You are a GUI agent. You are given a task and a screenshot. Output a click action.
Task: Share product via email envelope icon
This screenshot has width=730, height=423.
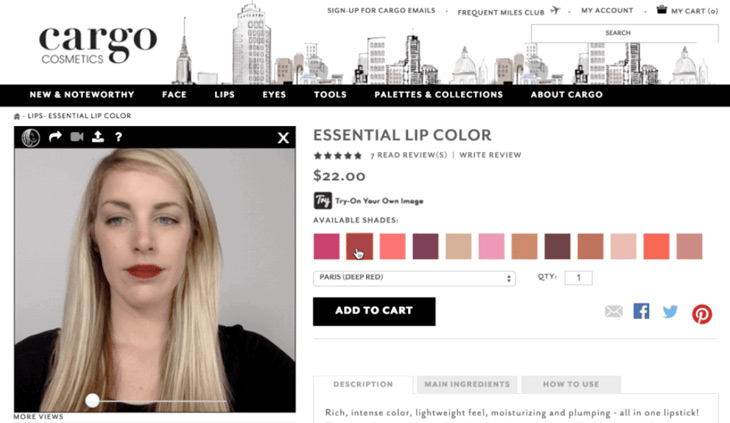click(614, 311)
